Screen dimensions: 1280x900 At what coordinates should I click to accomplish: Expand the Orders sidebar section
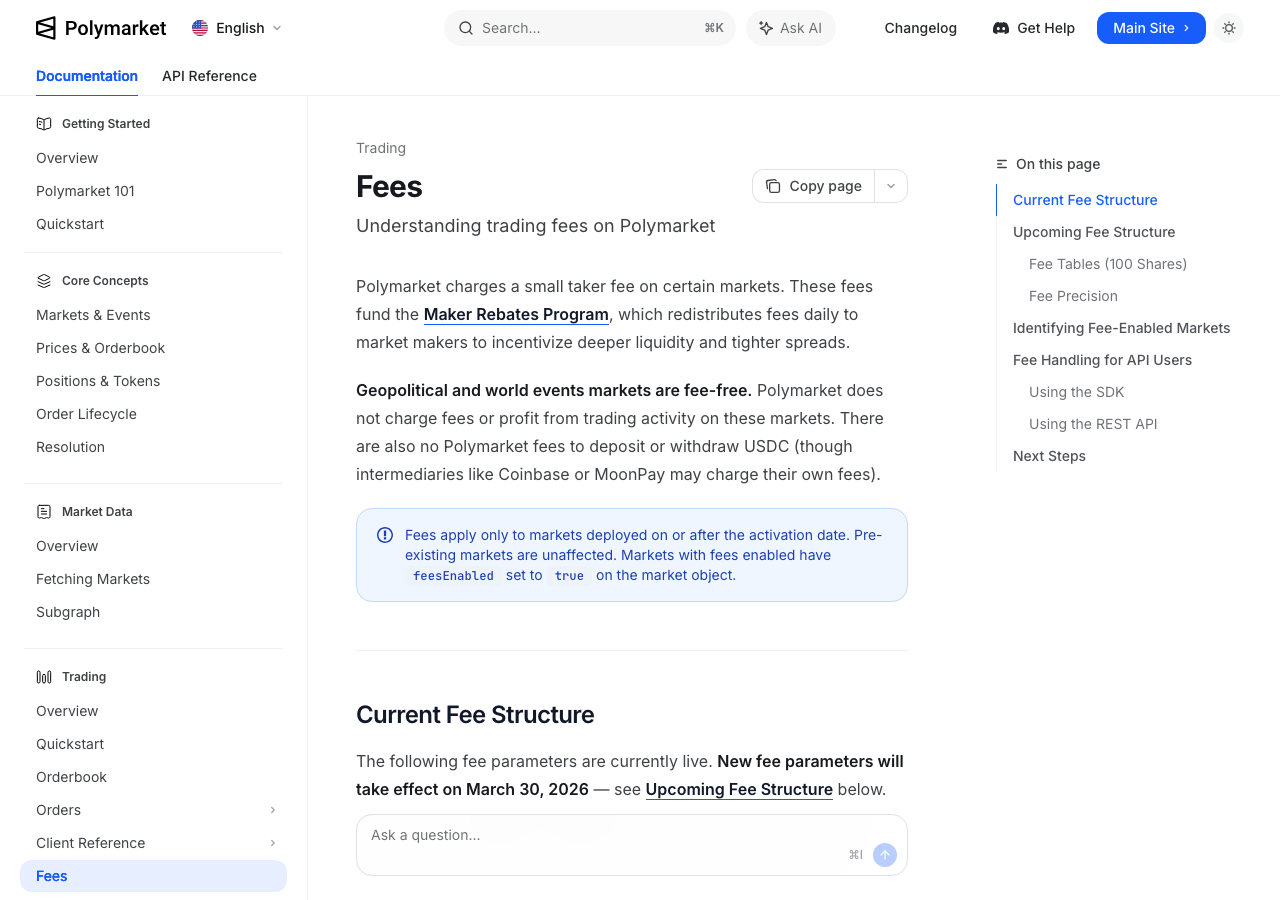pos(273,810)
